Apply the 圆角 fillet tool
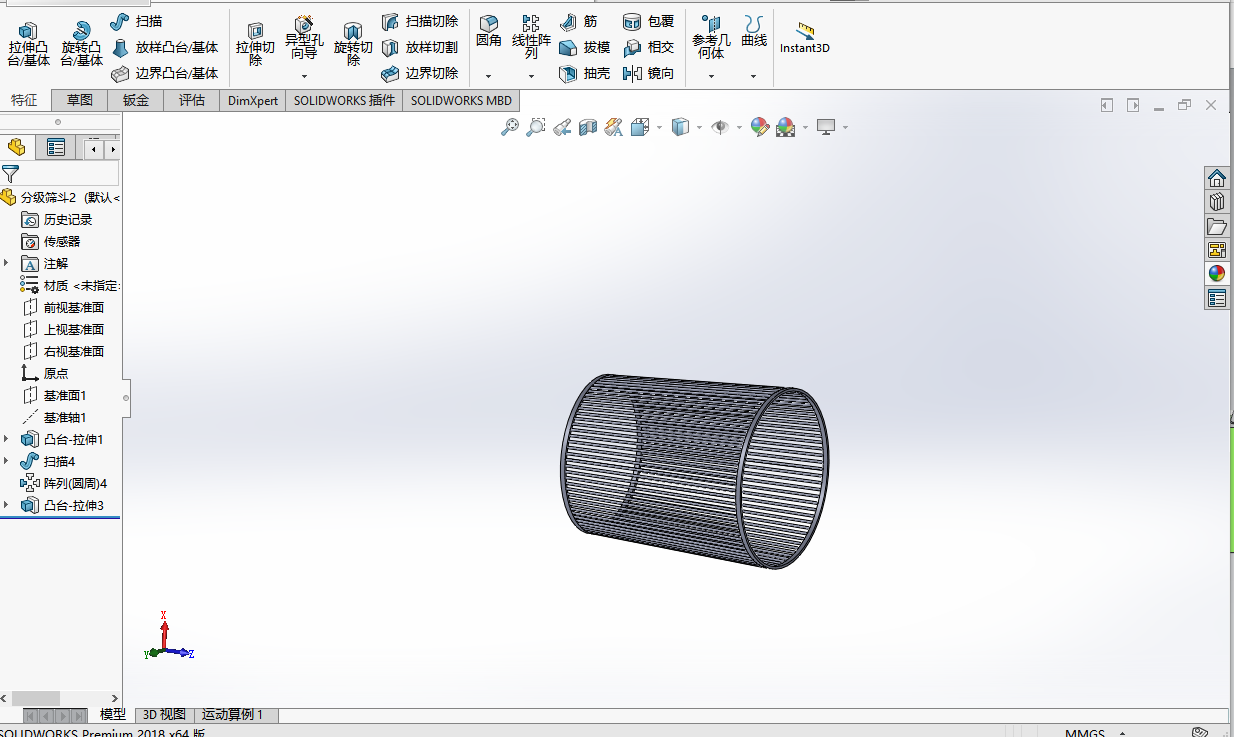1234x737 pixels. tap(489, 32)
